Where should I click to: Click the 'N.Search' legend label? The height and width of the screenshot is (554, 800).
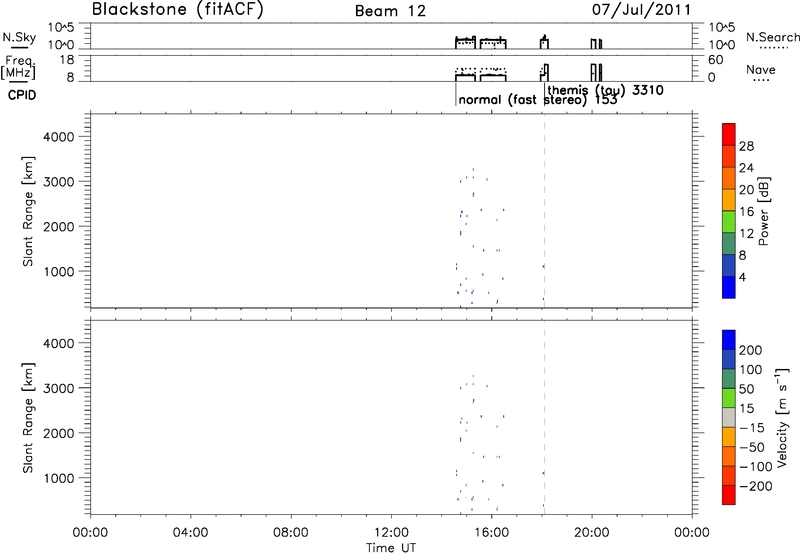point(773,37)
